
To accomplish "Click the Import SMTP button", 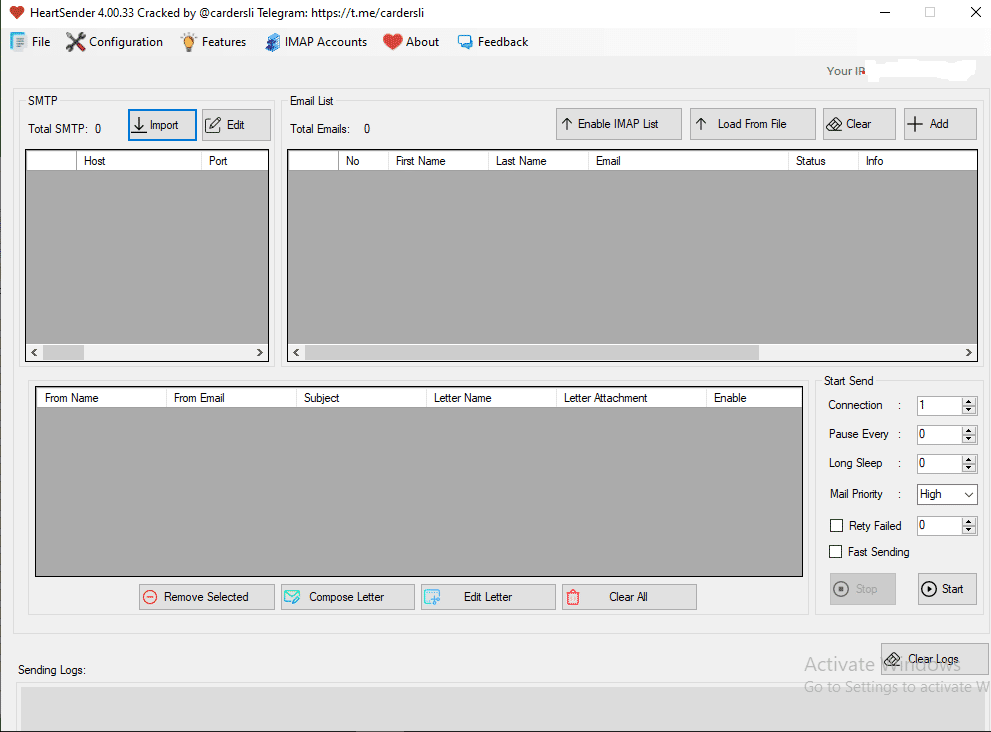I will [x=162, y=125].
